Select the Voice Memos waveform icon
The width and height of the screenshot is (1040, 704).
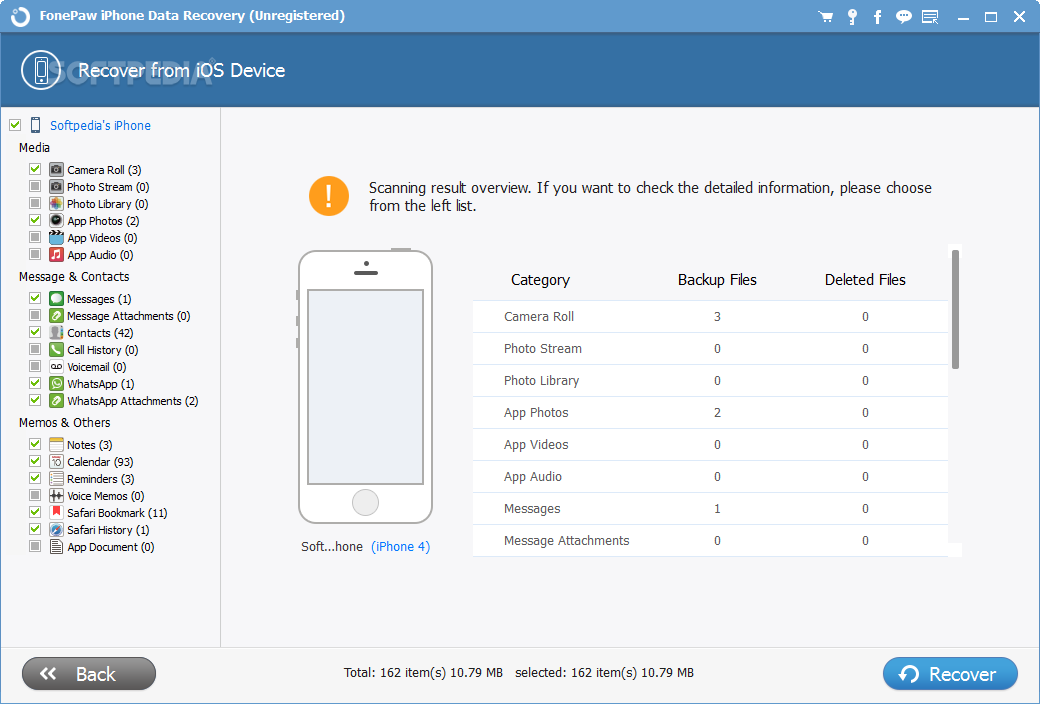56,496
